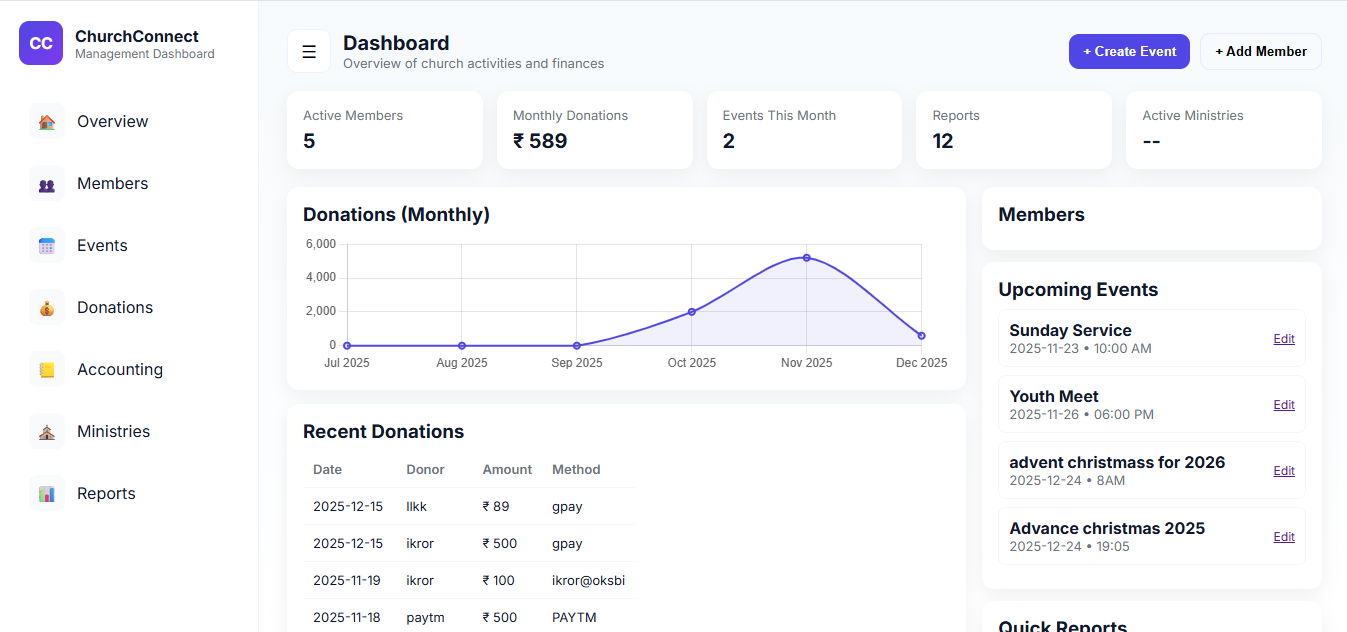Edit the Youth Meet event
The width and height of the screenshot is (1347, 632).
click(1283, 404)
